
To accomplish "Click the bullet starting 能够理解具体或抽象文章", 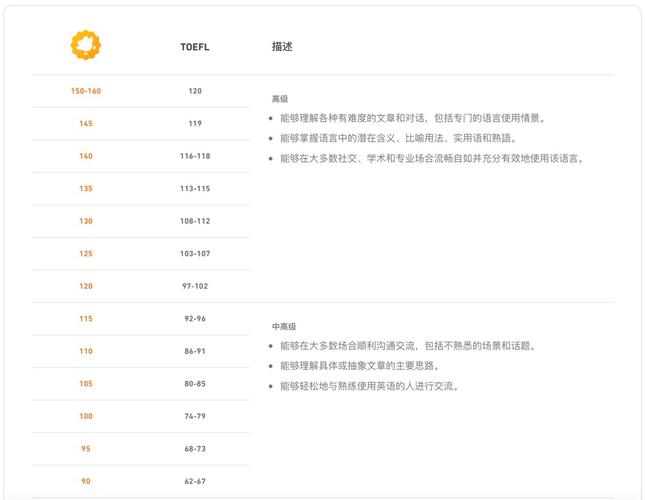I will 360,366.
